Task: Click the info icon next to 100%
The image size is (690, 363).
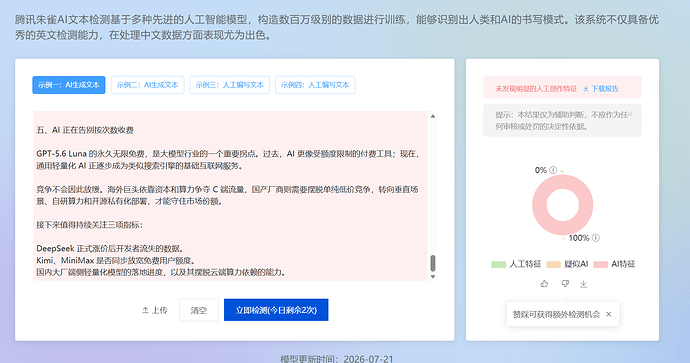Action: (595, 238)
